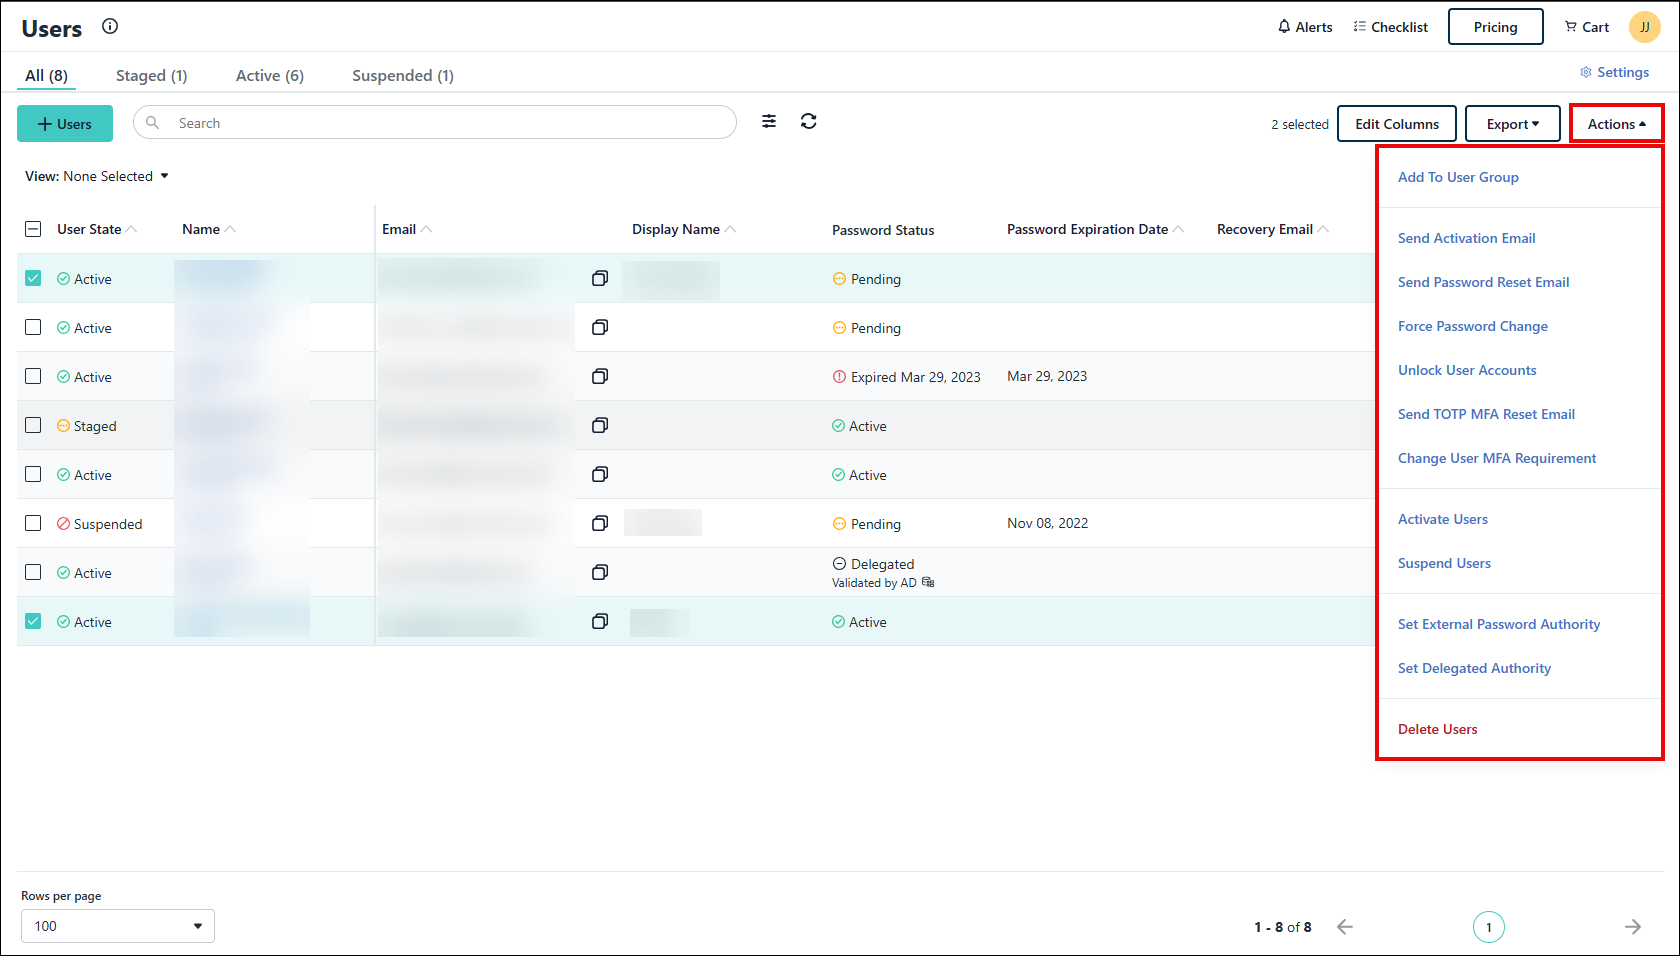This screenshot has height=956, width=1680.
Task: Click the shopping Cart icon
Action: coord(1571,27)
